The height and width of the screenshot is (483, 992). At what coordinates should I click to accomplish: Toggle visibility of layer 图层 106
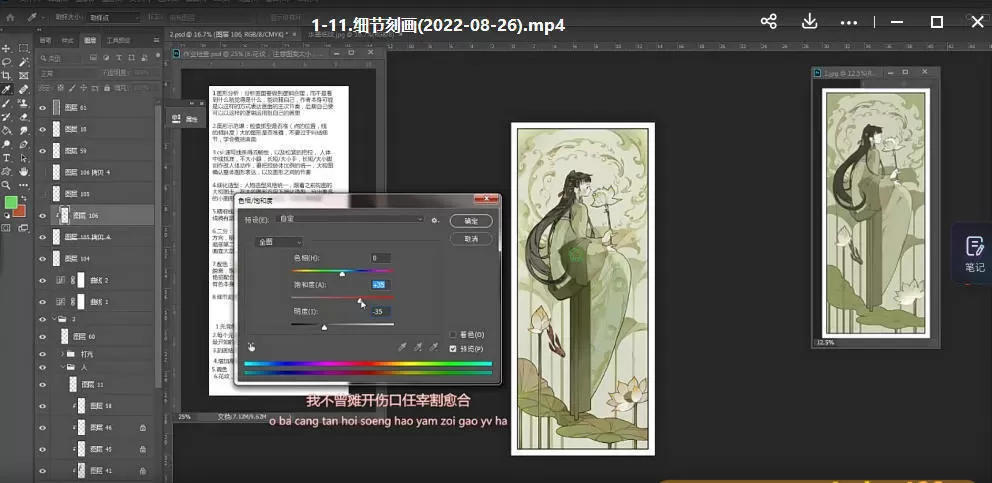click(43, 216)
